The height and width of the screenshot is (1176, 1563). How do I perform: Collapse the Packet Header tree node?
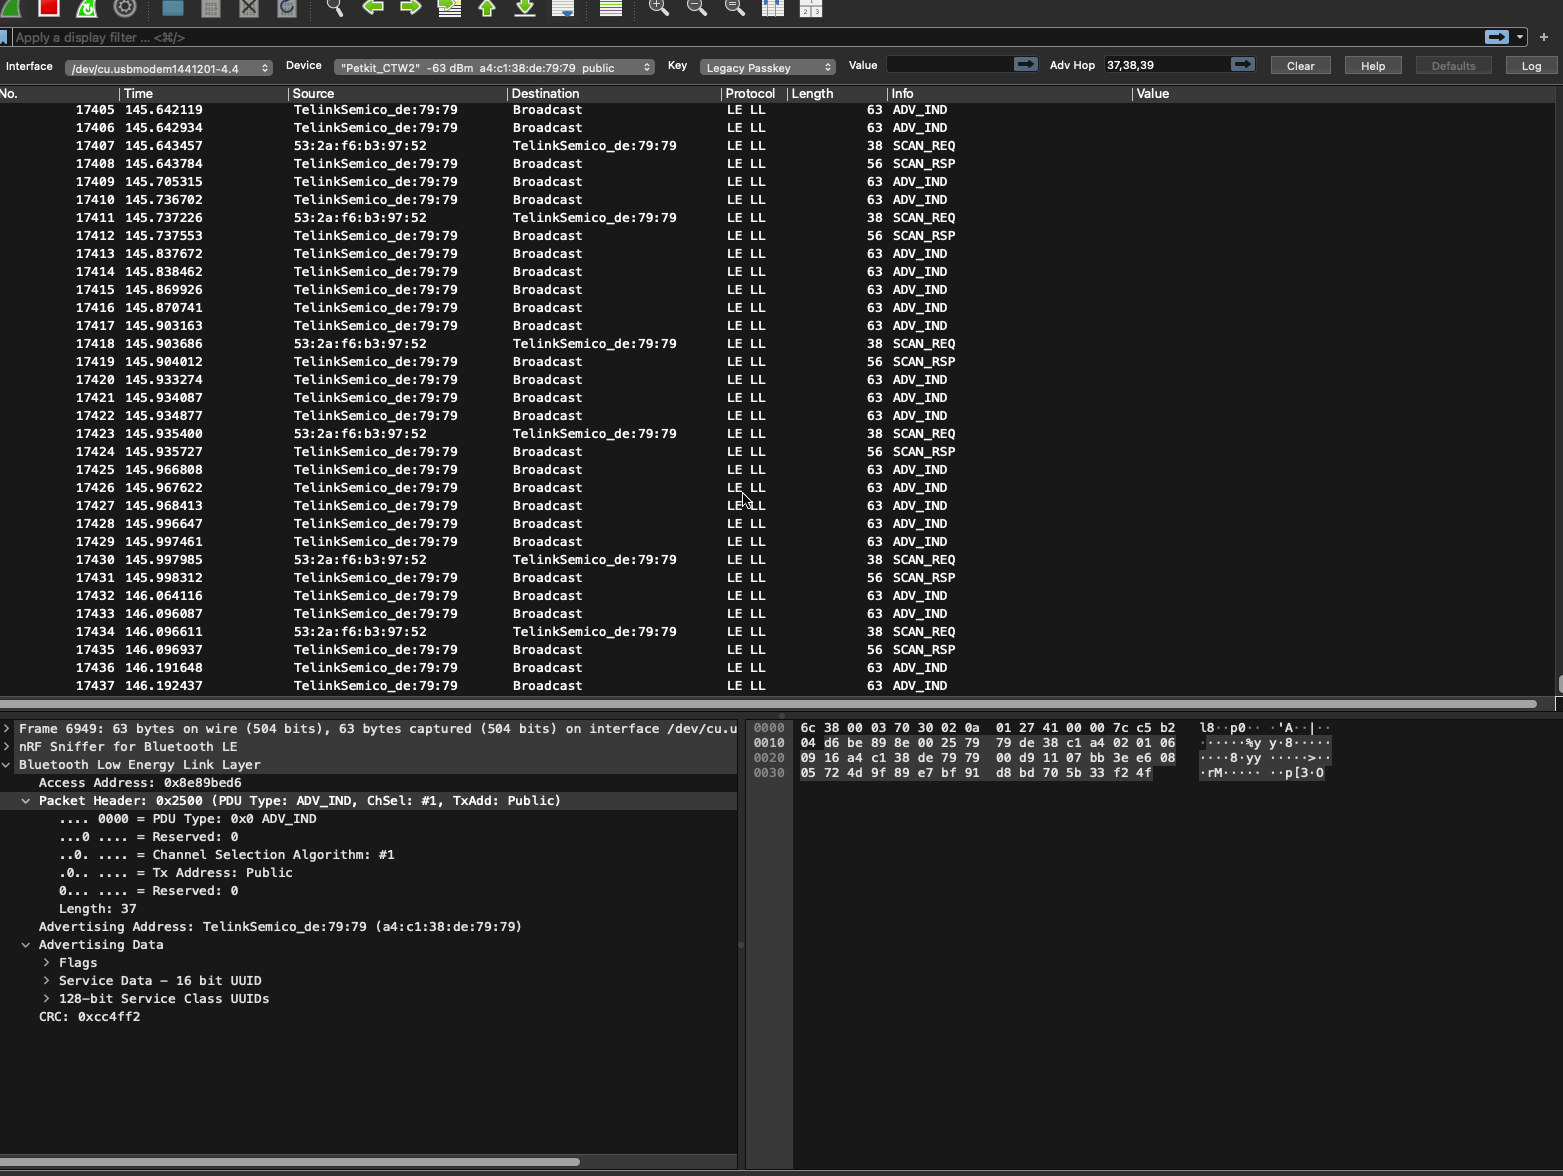point(26,801)
